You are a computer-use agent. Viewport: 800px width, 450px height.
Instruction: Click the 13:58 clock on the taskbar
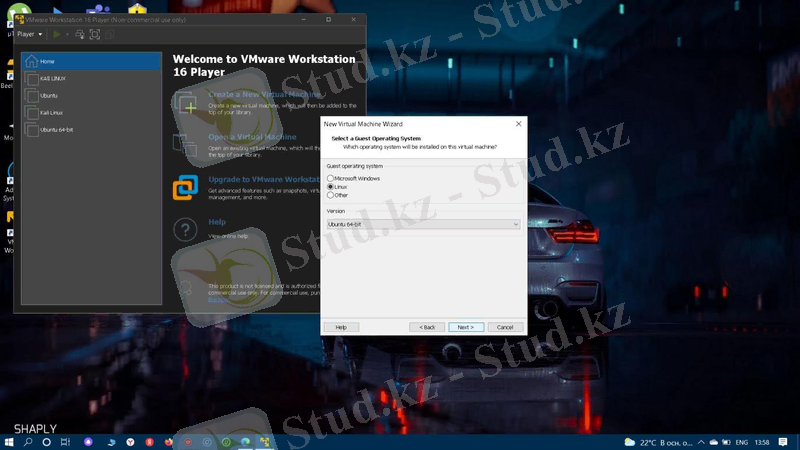tap(762, 442)
